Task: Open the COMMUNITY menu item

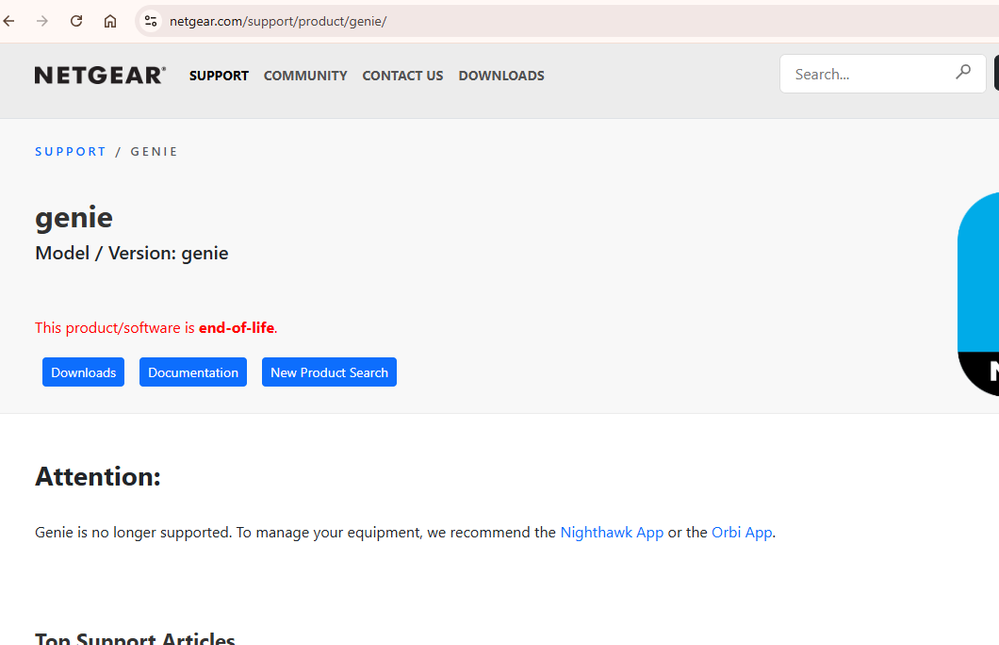Action: click(x=306, y=76)
